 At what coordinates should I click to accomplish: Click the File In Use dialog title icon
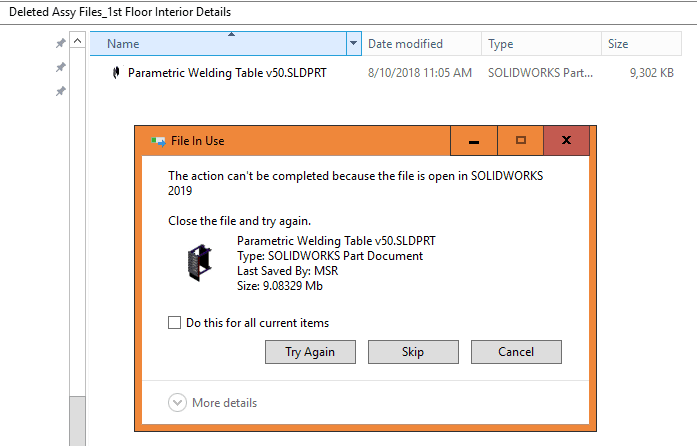click(158, 141)
